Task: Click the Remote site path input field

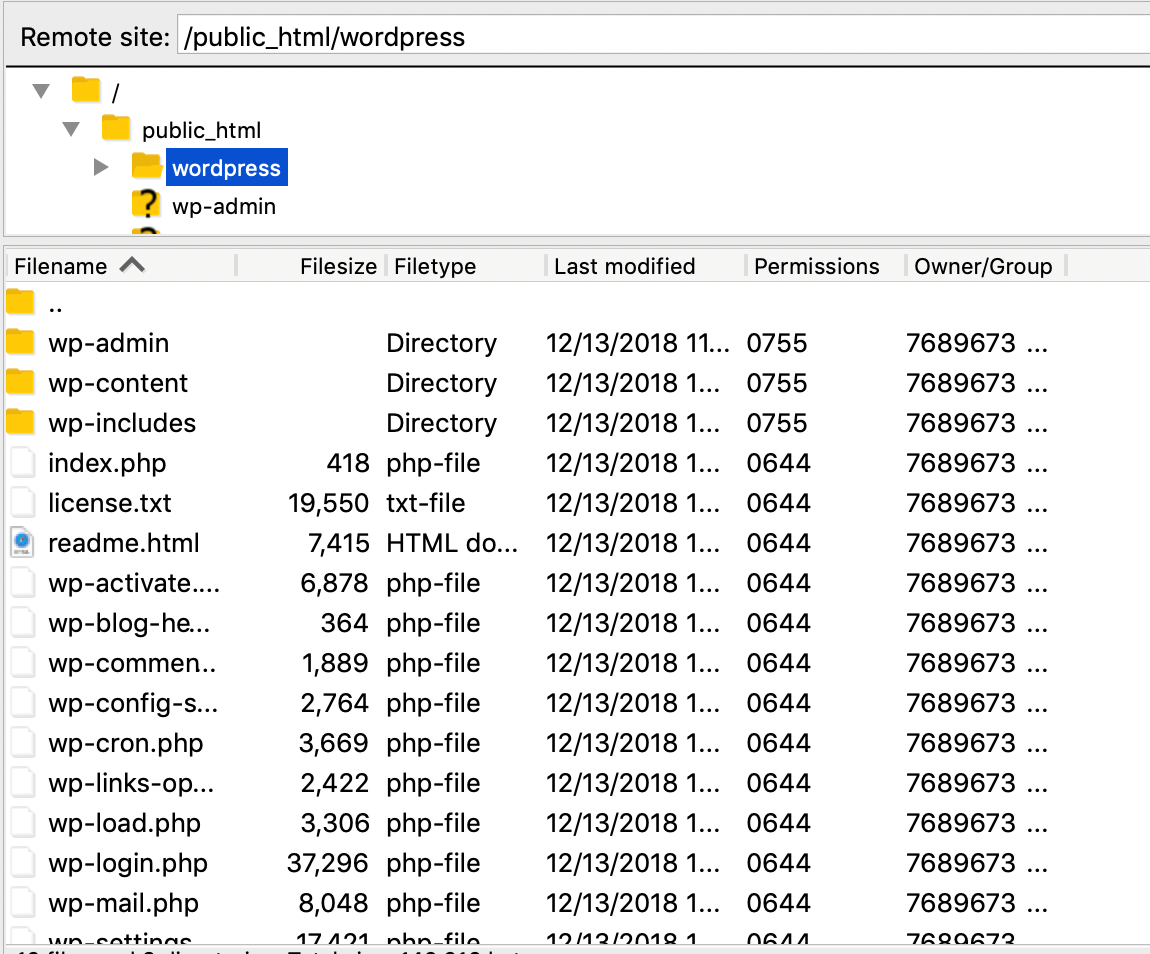Action: pos(660,37)
